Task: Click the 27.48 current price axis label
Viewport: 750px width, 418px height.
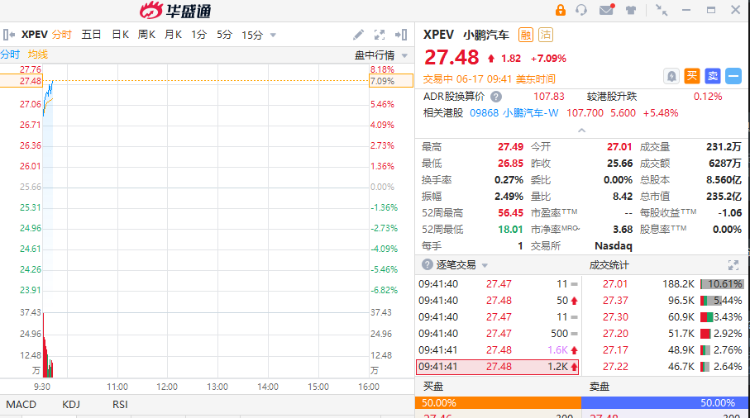Action: 22,81
